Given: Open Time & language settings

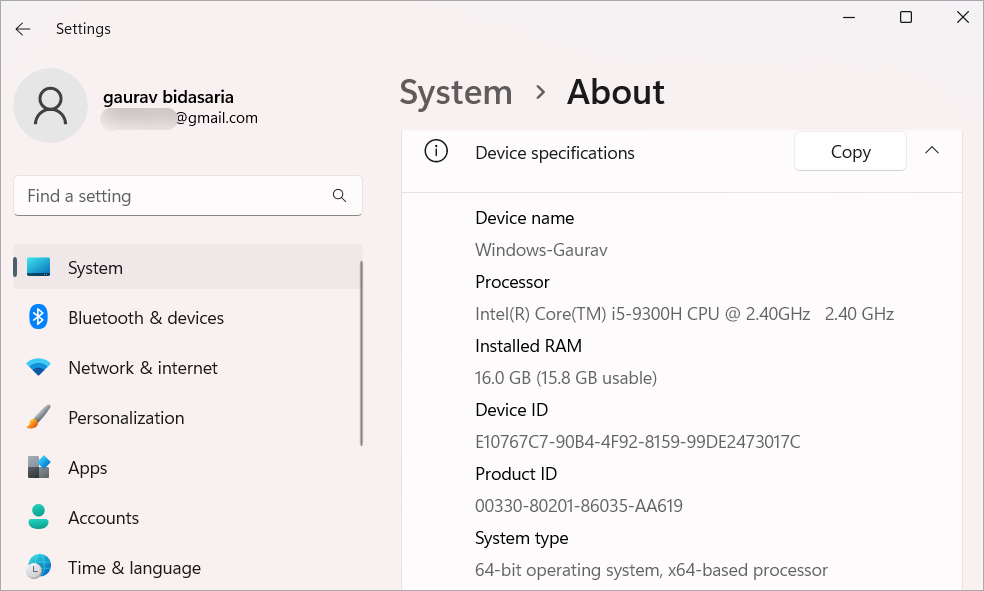Looking at the screenshot, I should tap(188, 568).
